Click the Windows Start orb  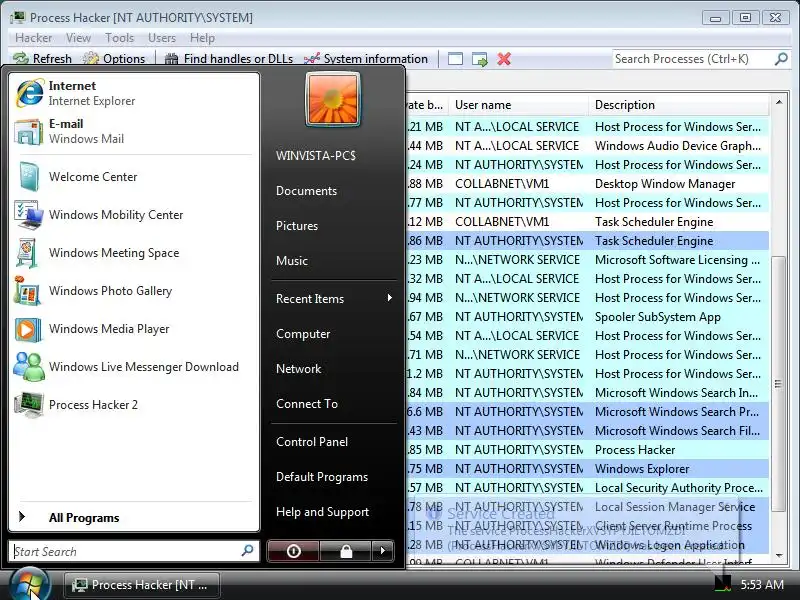point(30,585)
